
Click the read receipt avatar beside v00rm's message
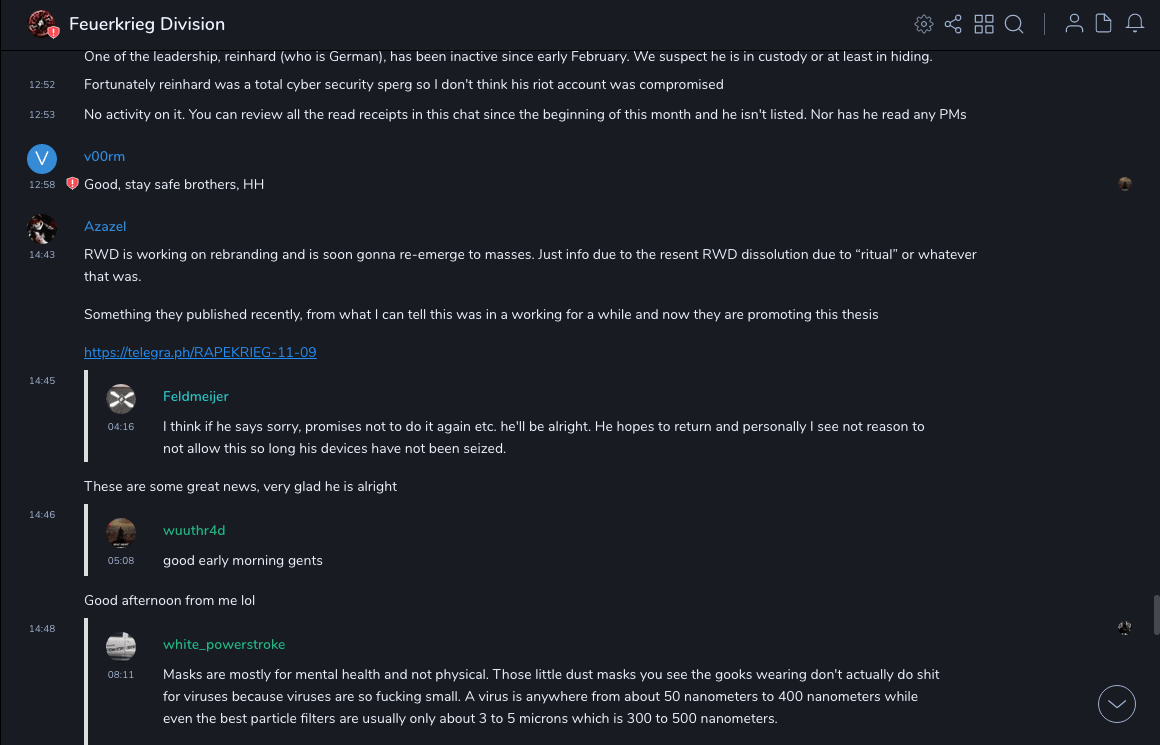coord(1125,184)
